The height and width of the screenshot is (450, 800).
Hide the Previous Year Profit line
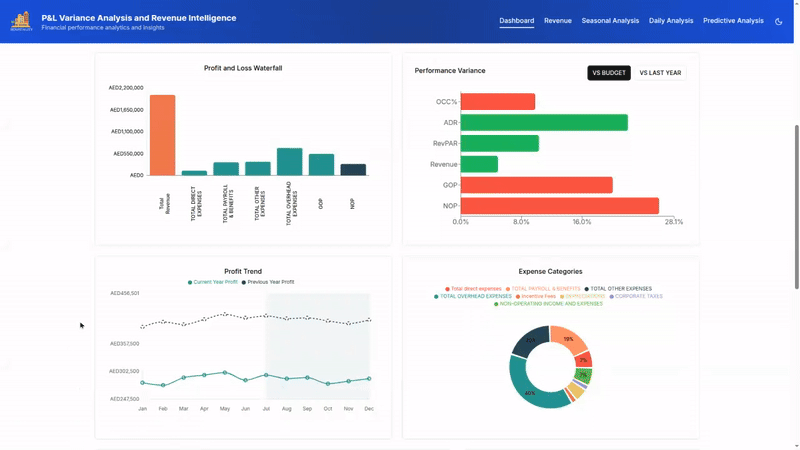(x=243, y=283)
